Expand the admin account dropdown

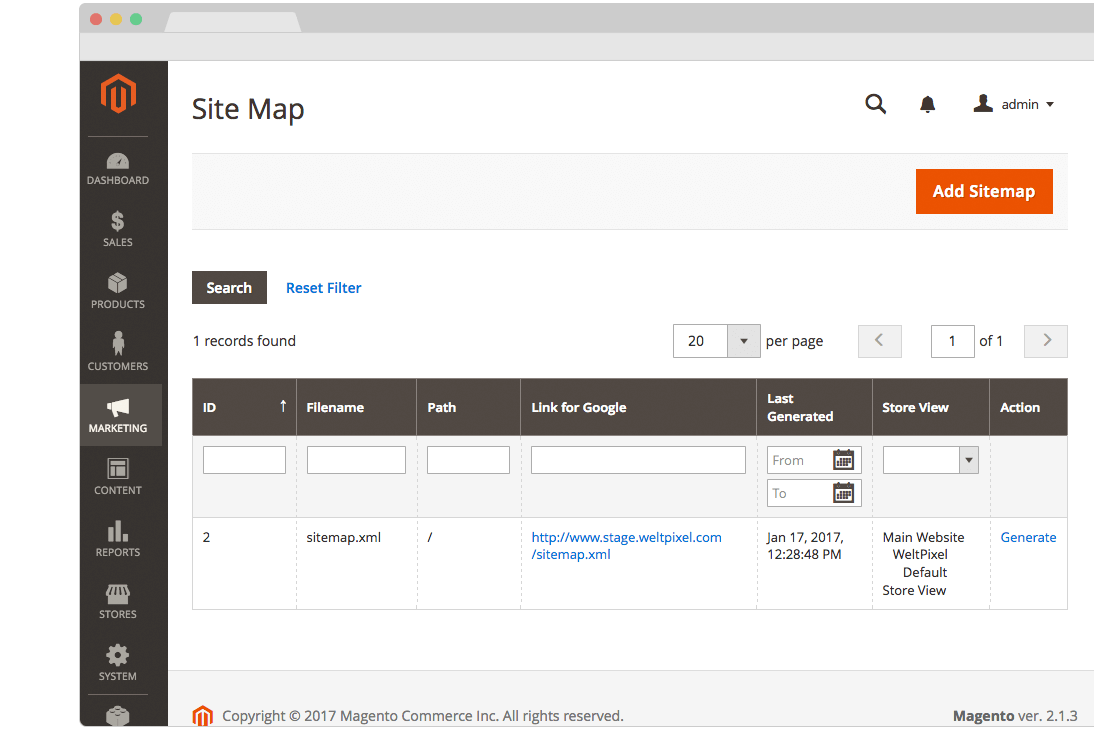(1014, 104)
